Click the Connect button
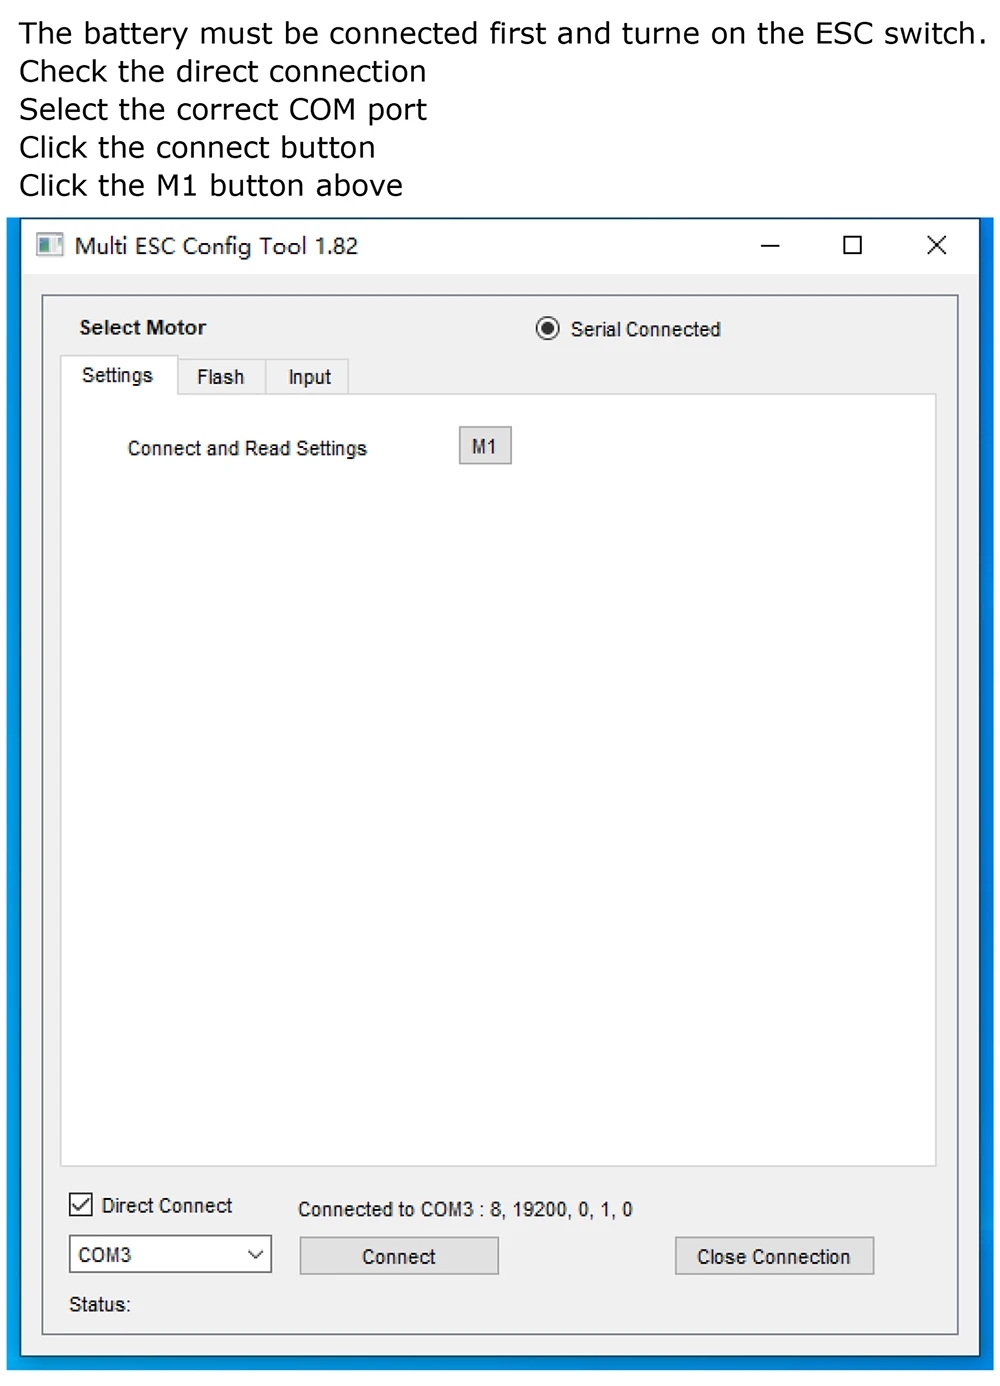The image size is (1000, 1386). pos(399,1256)
